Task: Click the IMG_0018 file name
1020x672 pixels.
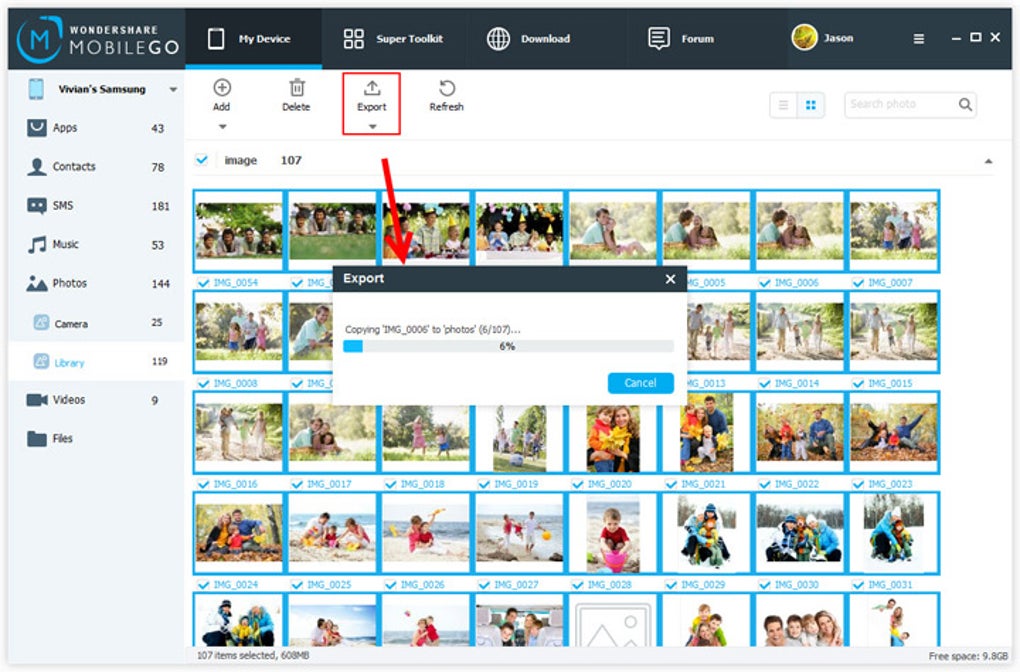Action: click(x=423, y=484)
